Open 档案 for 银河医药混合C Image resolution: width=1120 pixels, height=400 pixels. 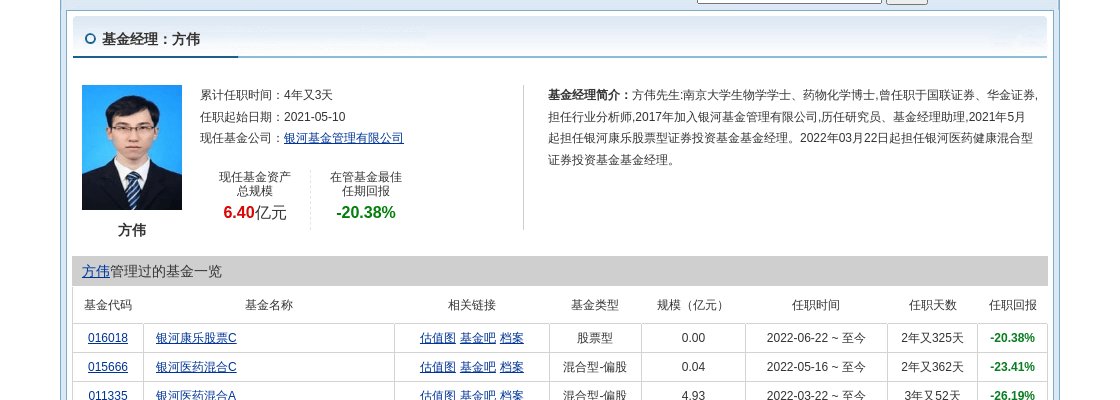(x=511, y=367)
